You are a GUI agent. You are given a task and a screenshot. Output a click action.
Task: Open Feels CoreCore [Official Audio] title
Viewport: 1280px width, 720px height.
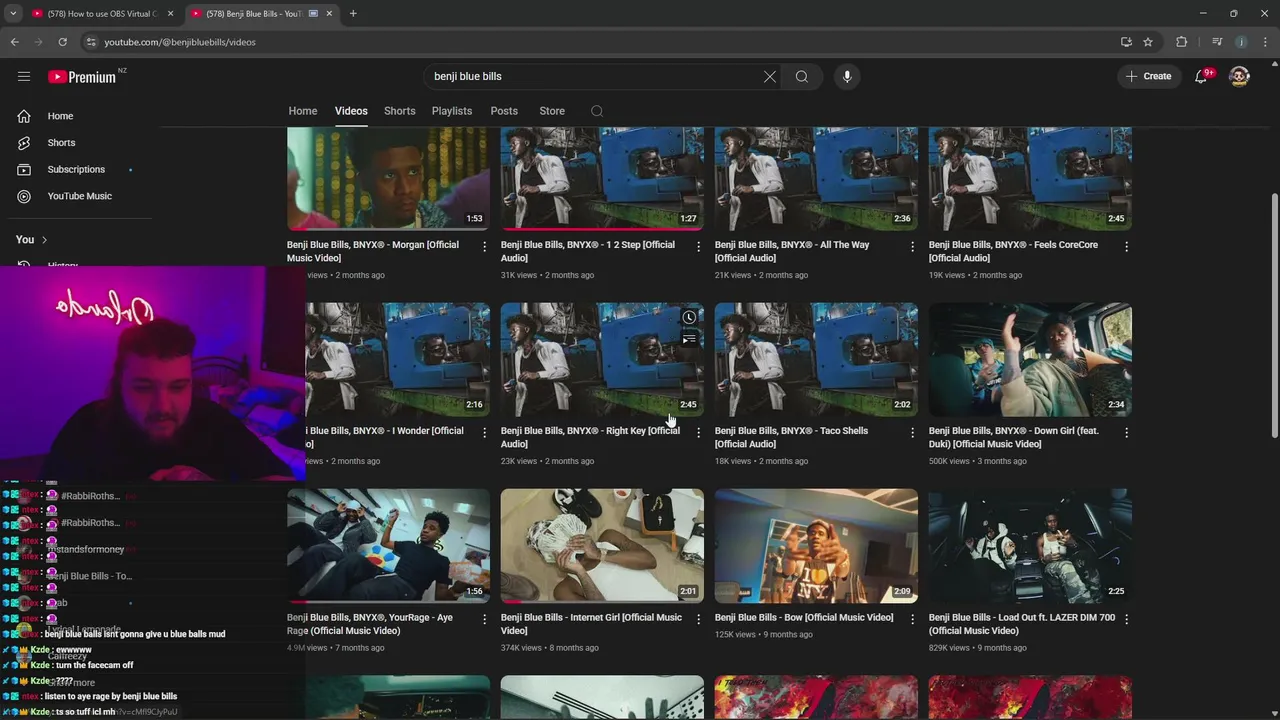(1013, 251)
